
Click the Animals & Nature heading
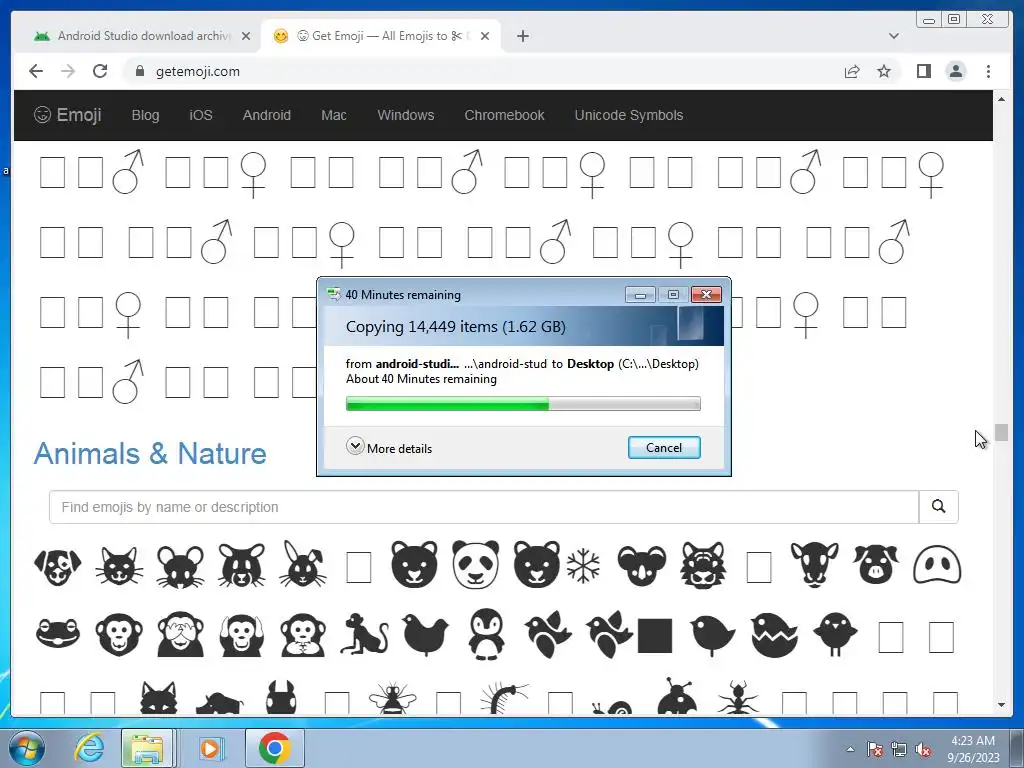pyautogui.click(x=150, y=453)
